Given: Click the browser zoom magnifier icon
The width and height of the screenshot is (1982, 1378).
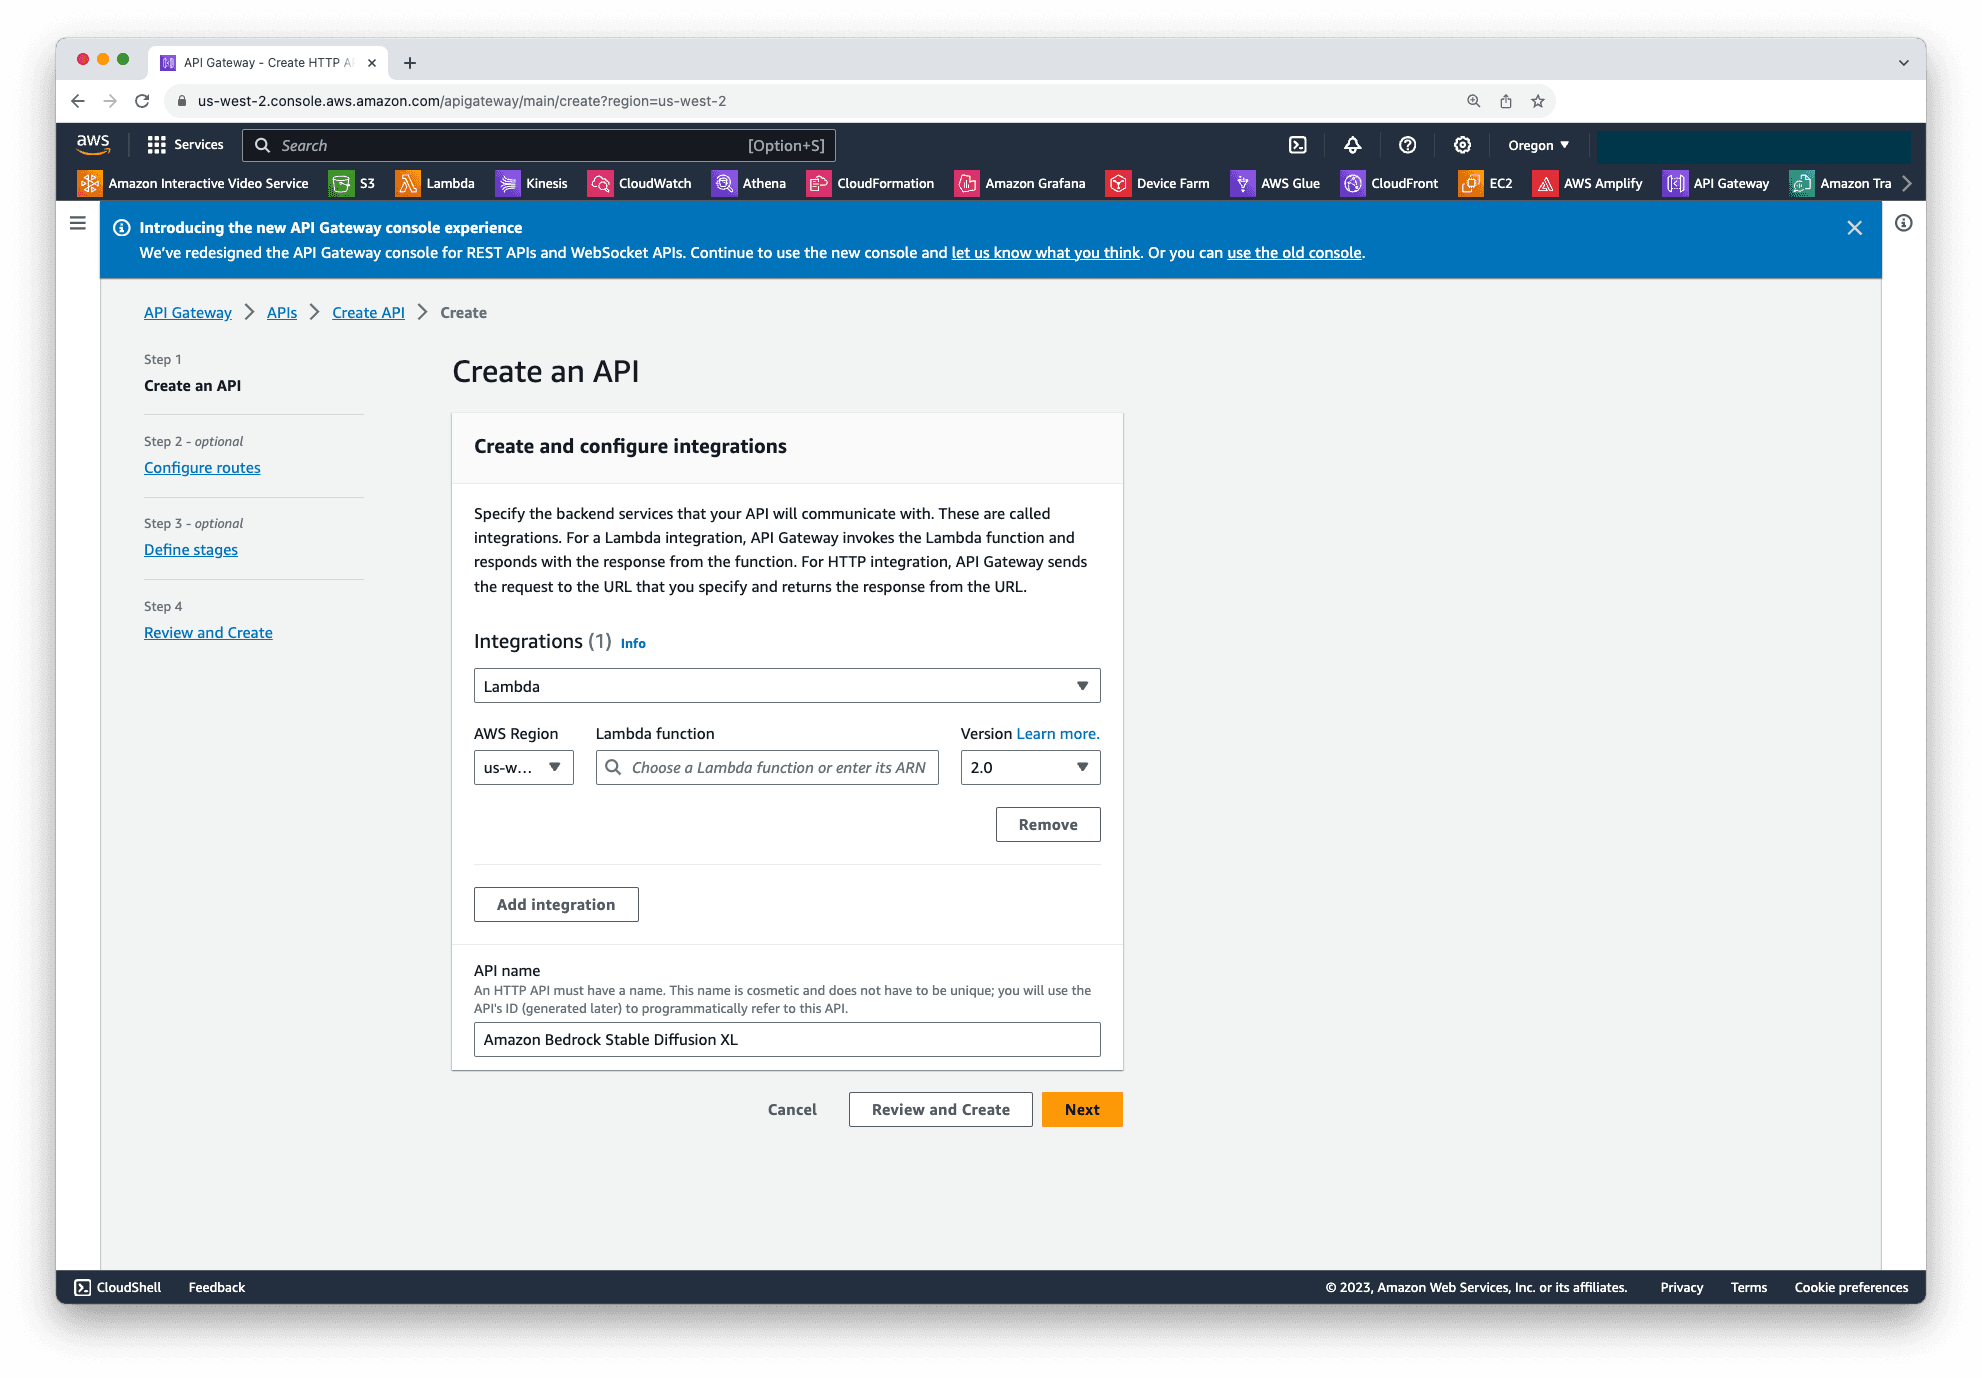Looking at the screenshot, I should 1474,101.
